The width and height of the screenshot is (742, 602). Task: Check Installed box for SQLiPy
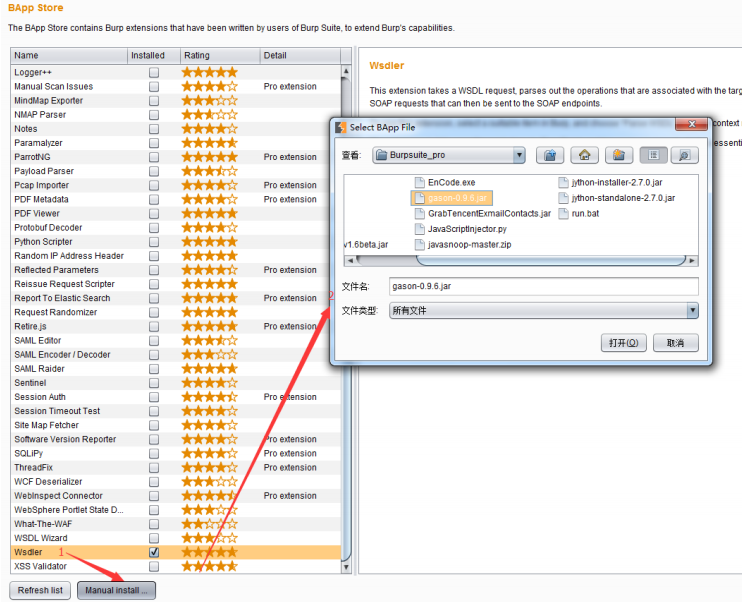click(154, 453)
